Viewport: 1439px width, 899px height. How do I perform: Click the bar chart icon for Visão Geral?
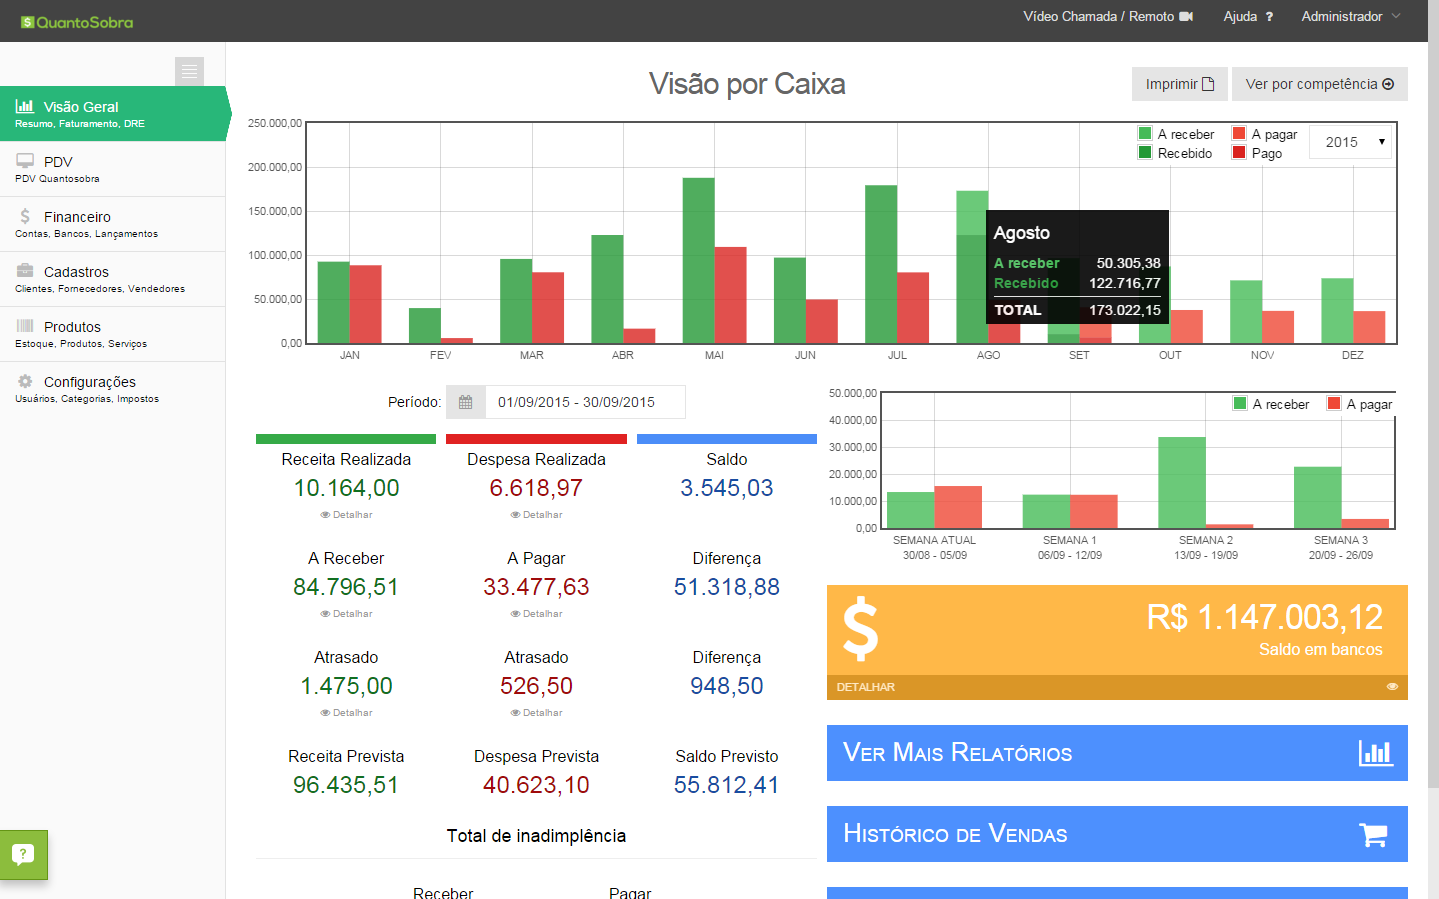pyautogui.click(x=25, y=106)
